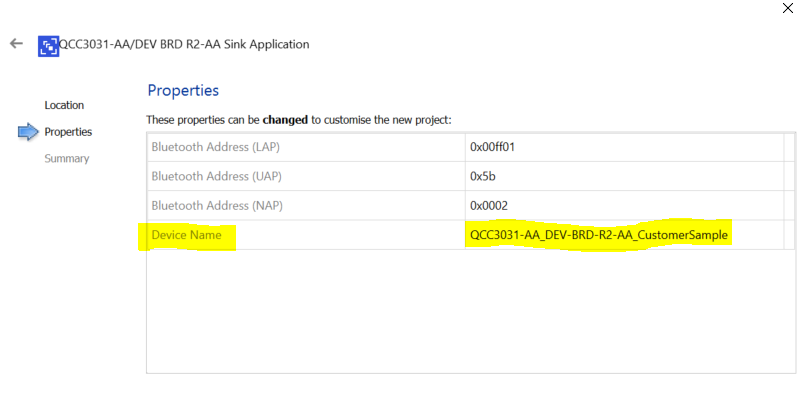This screenshot has height=399, width=797.
Task: Click the blue Sink Application project icon
Action: point(48,46)
